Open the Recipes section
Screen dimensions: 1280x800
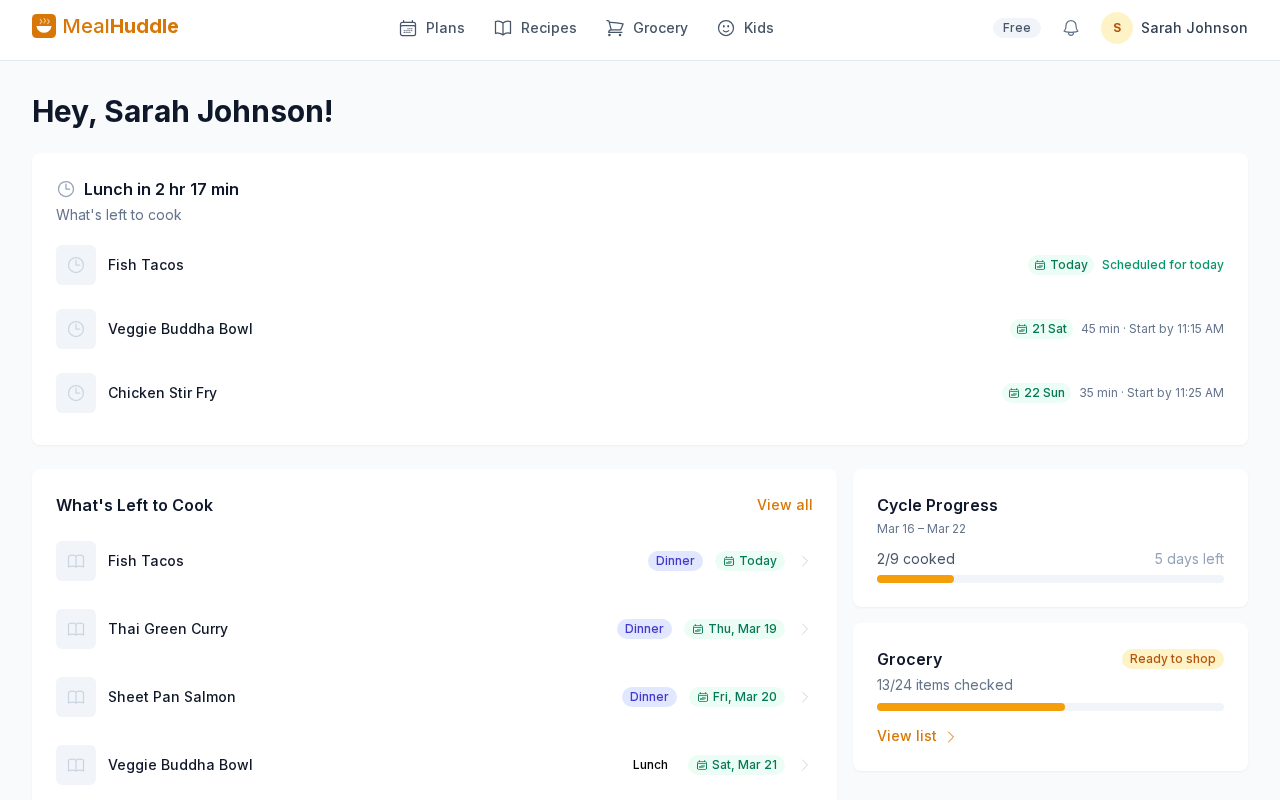click(x=535, y=28)
